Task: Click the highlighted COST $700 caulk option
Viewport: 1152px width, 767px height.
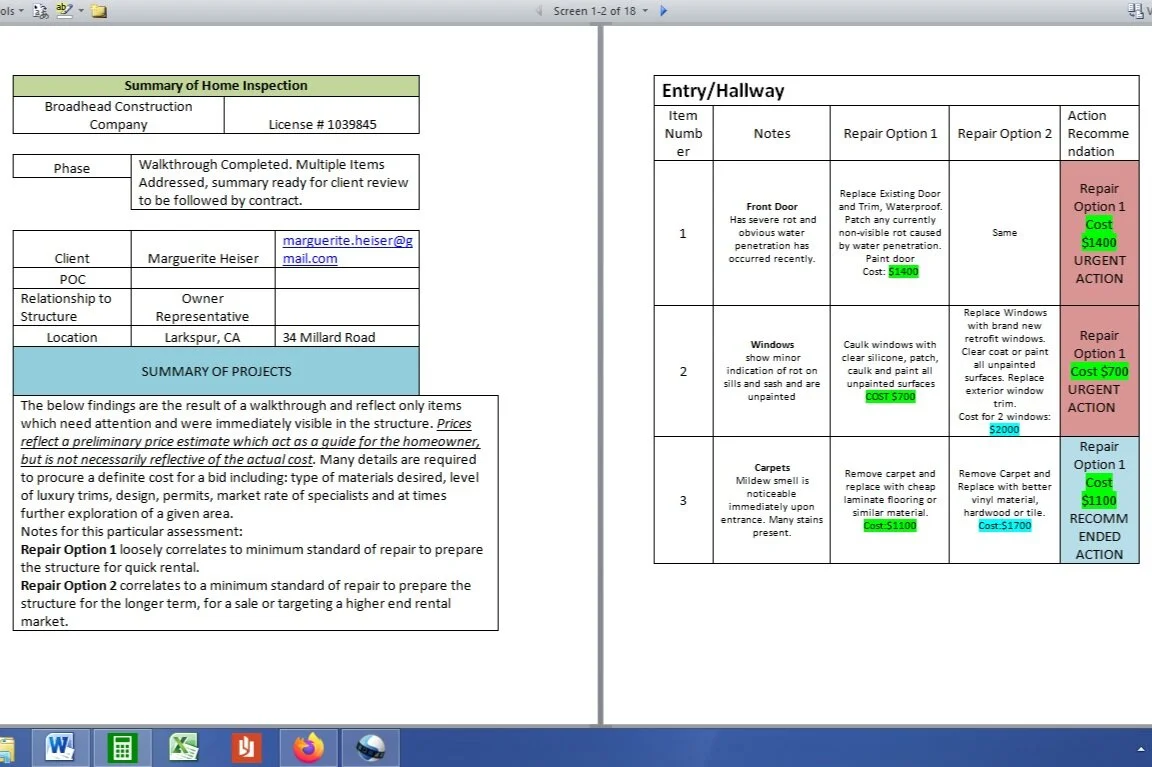Action: click(890, 397)
